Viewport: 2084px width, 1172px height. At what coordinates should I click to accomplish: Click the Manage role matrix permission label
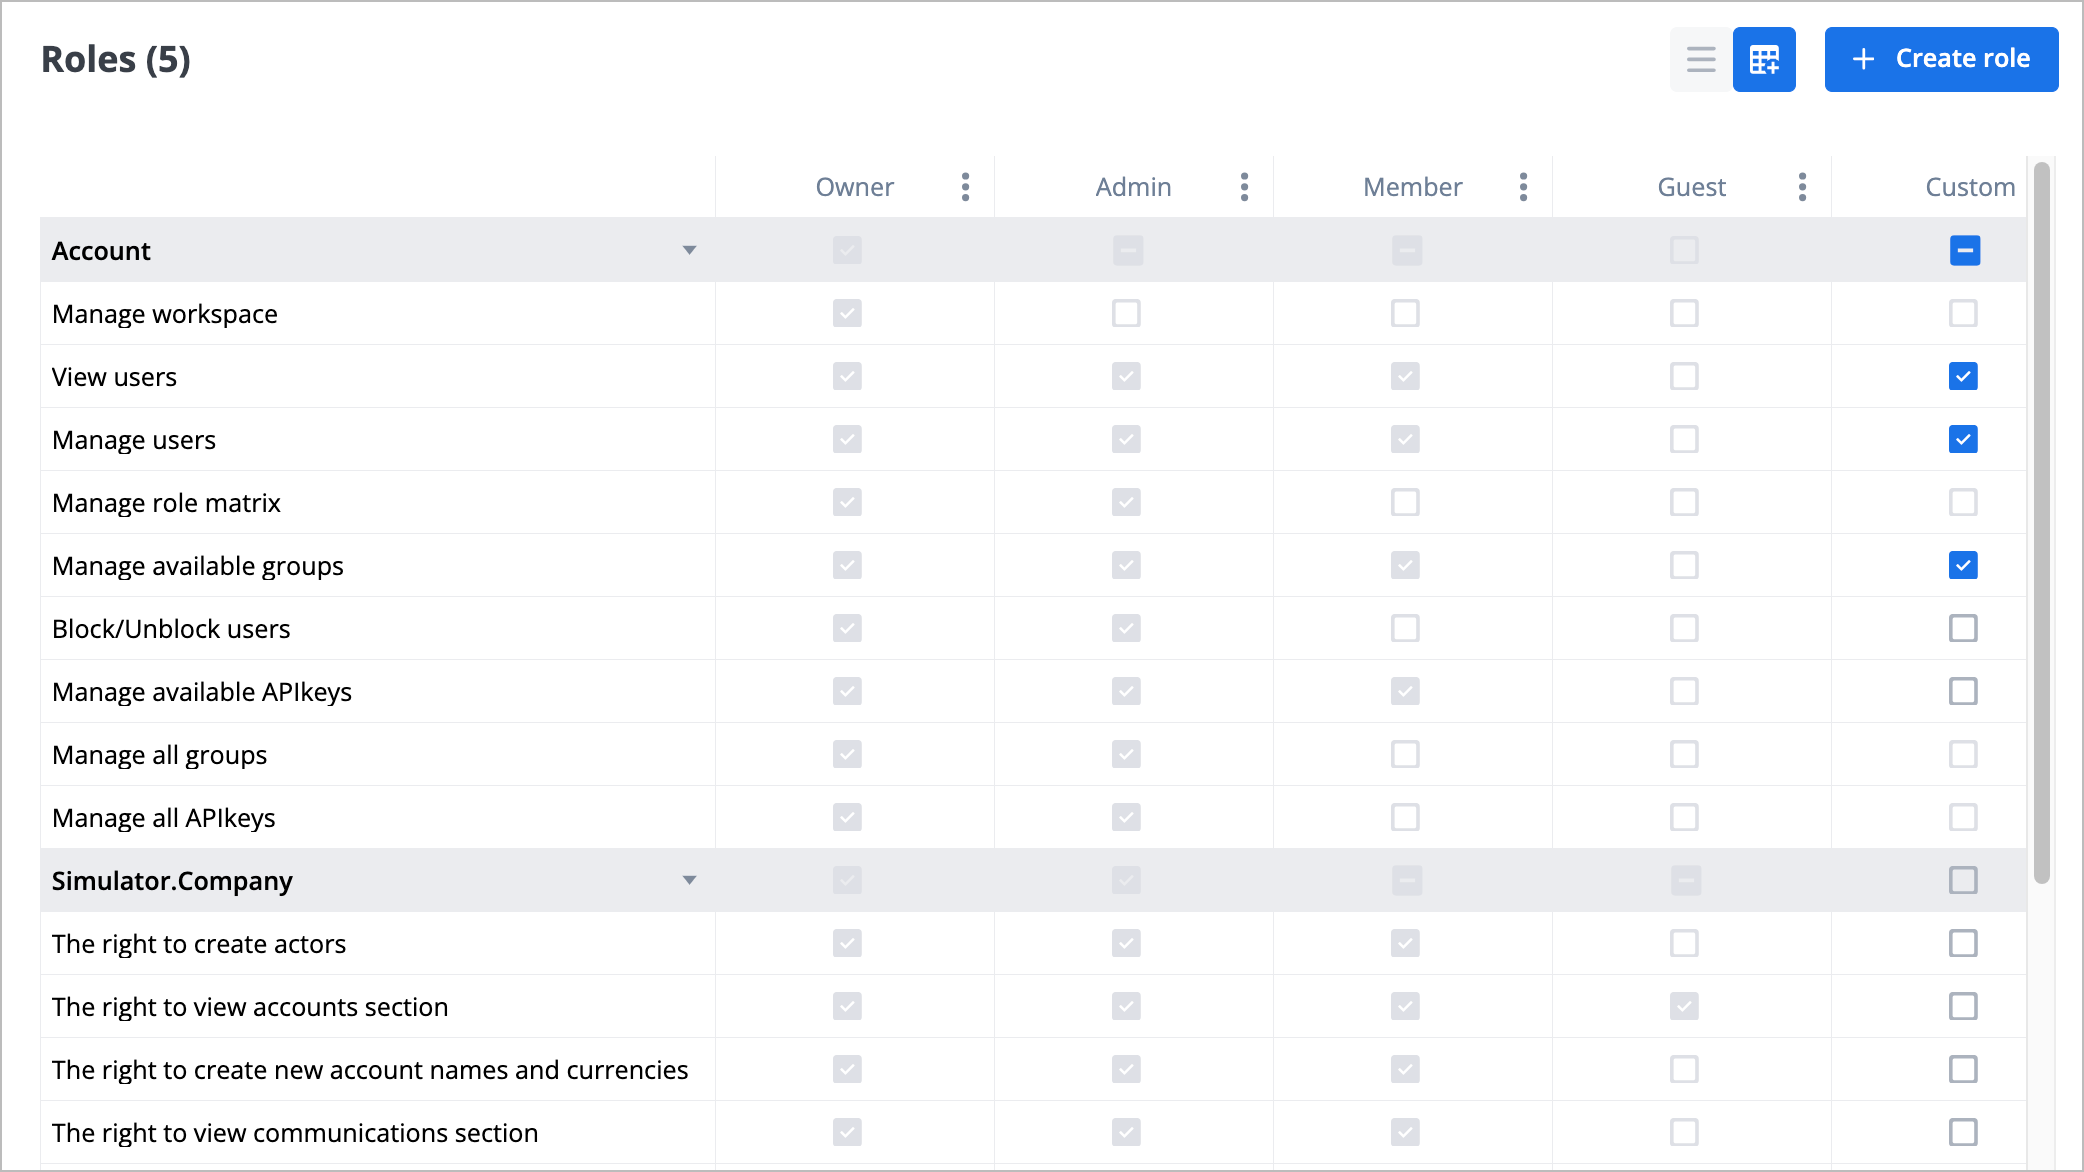[166, 503]
